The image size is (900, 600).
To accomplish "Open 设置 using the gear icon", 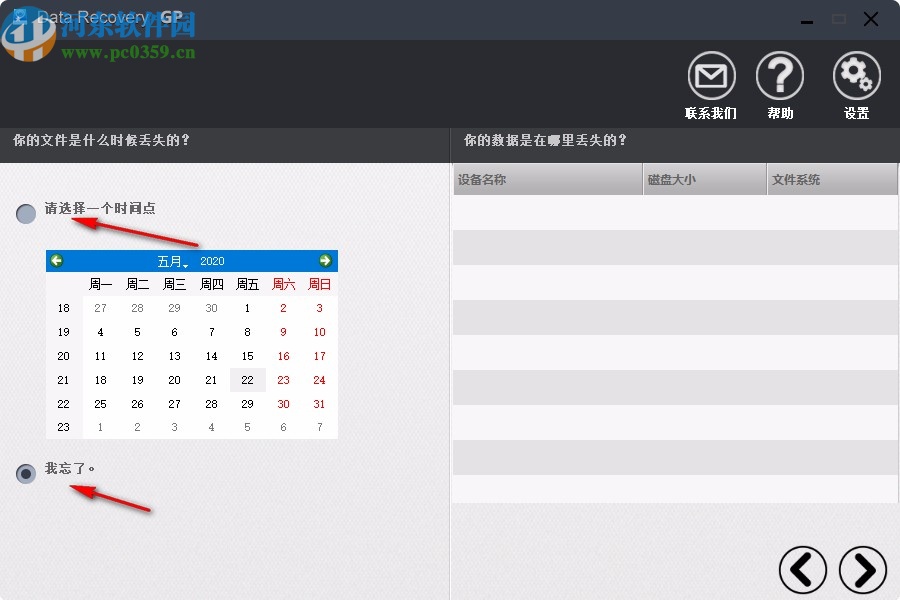I will pos(856,75).
